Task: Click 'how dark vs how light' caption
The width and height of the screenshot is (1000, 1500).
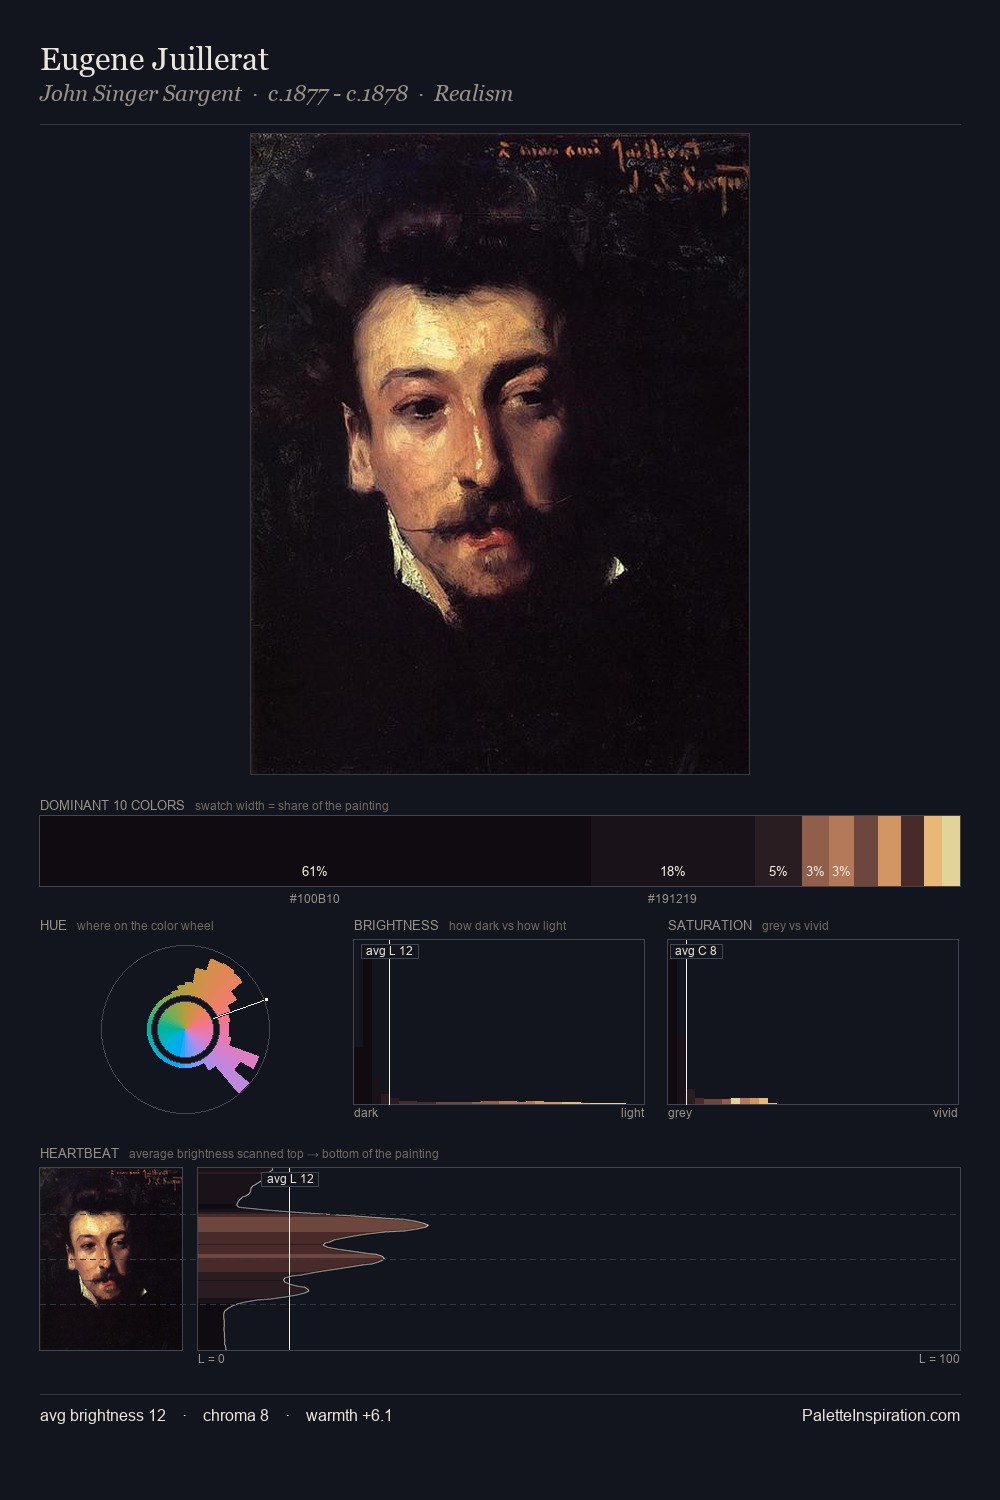Action: tap(508, 926)
